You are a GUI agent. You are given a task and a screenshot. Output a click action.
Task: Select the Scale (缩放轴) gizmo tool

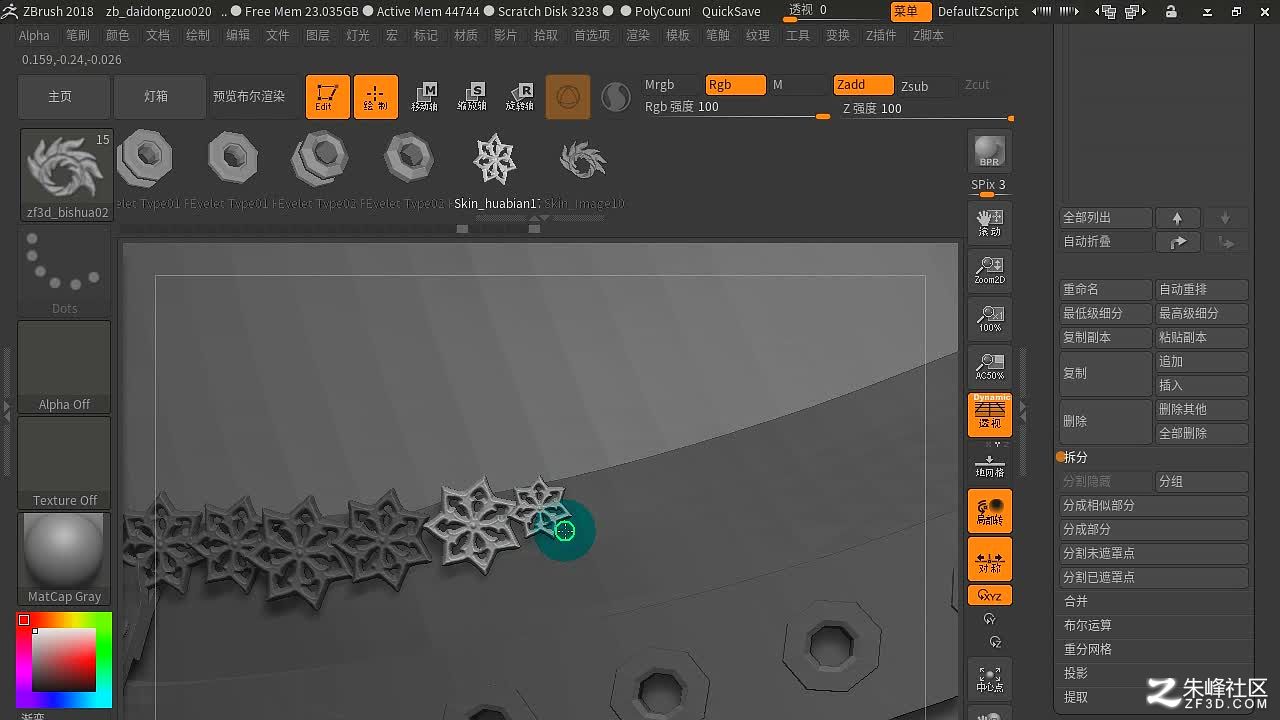(x=472, y=97)
